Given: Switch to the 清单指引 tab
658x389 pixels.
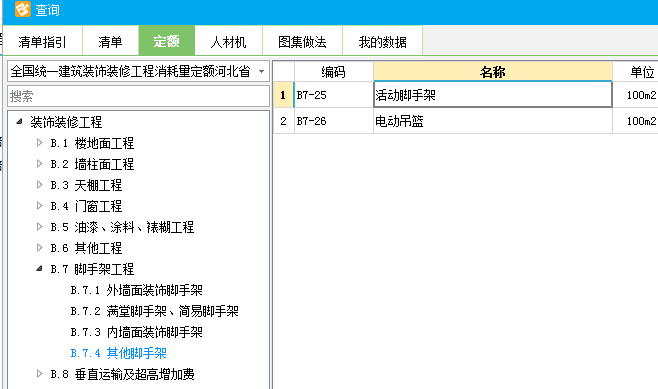Looking at the screenshot, I should (x=42, y=41).
